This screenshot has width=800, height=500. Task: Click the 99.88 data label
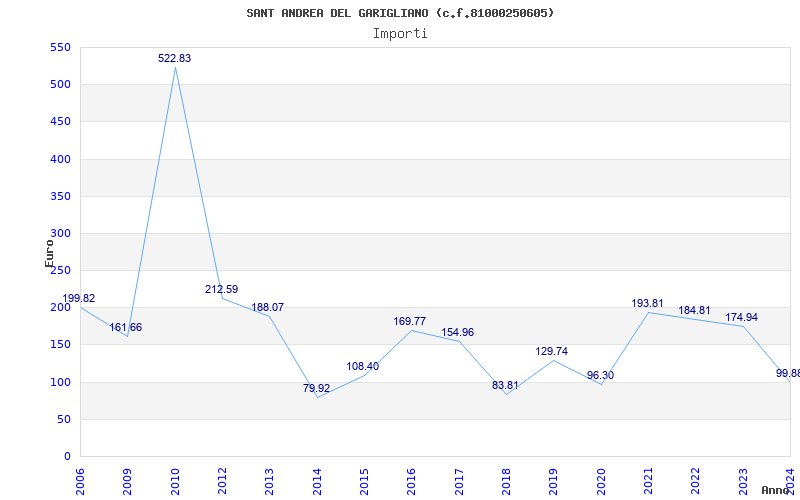click(x=788, y=373)
